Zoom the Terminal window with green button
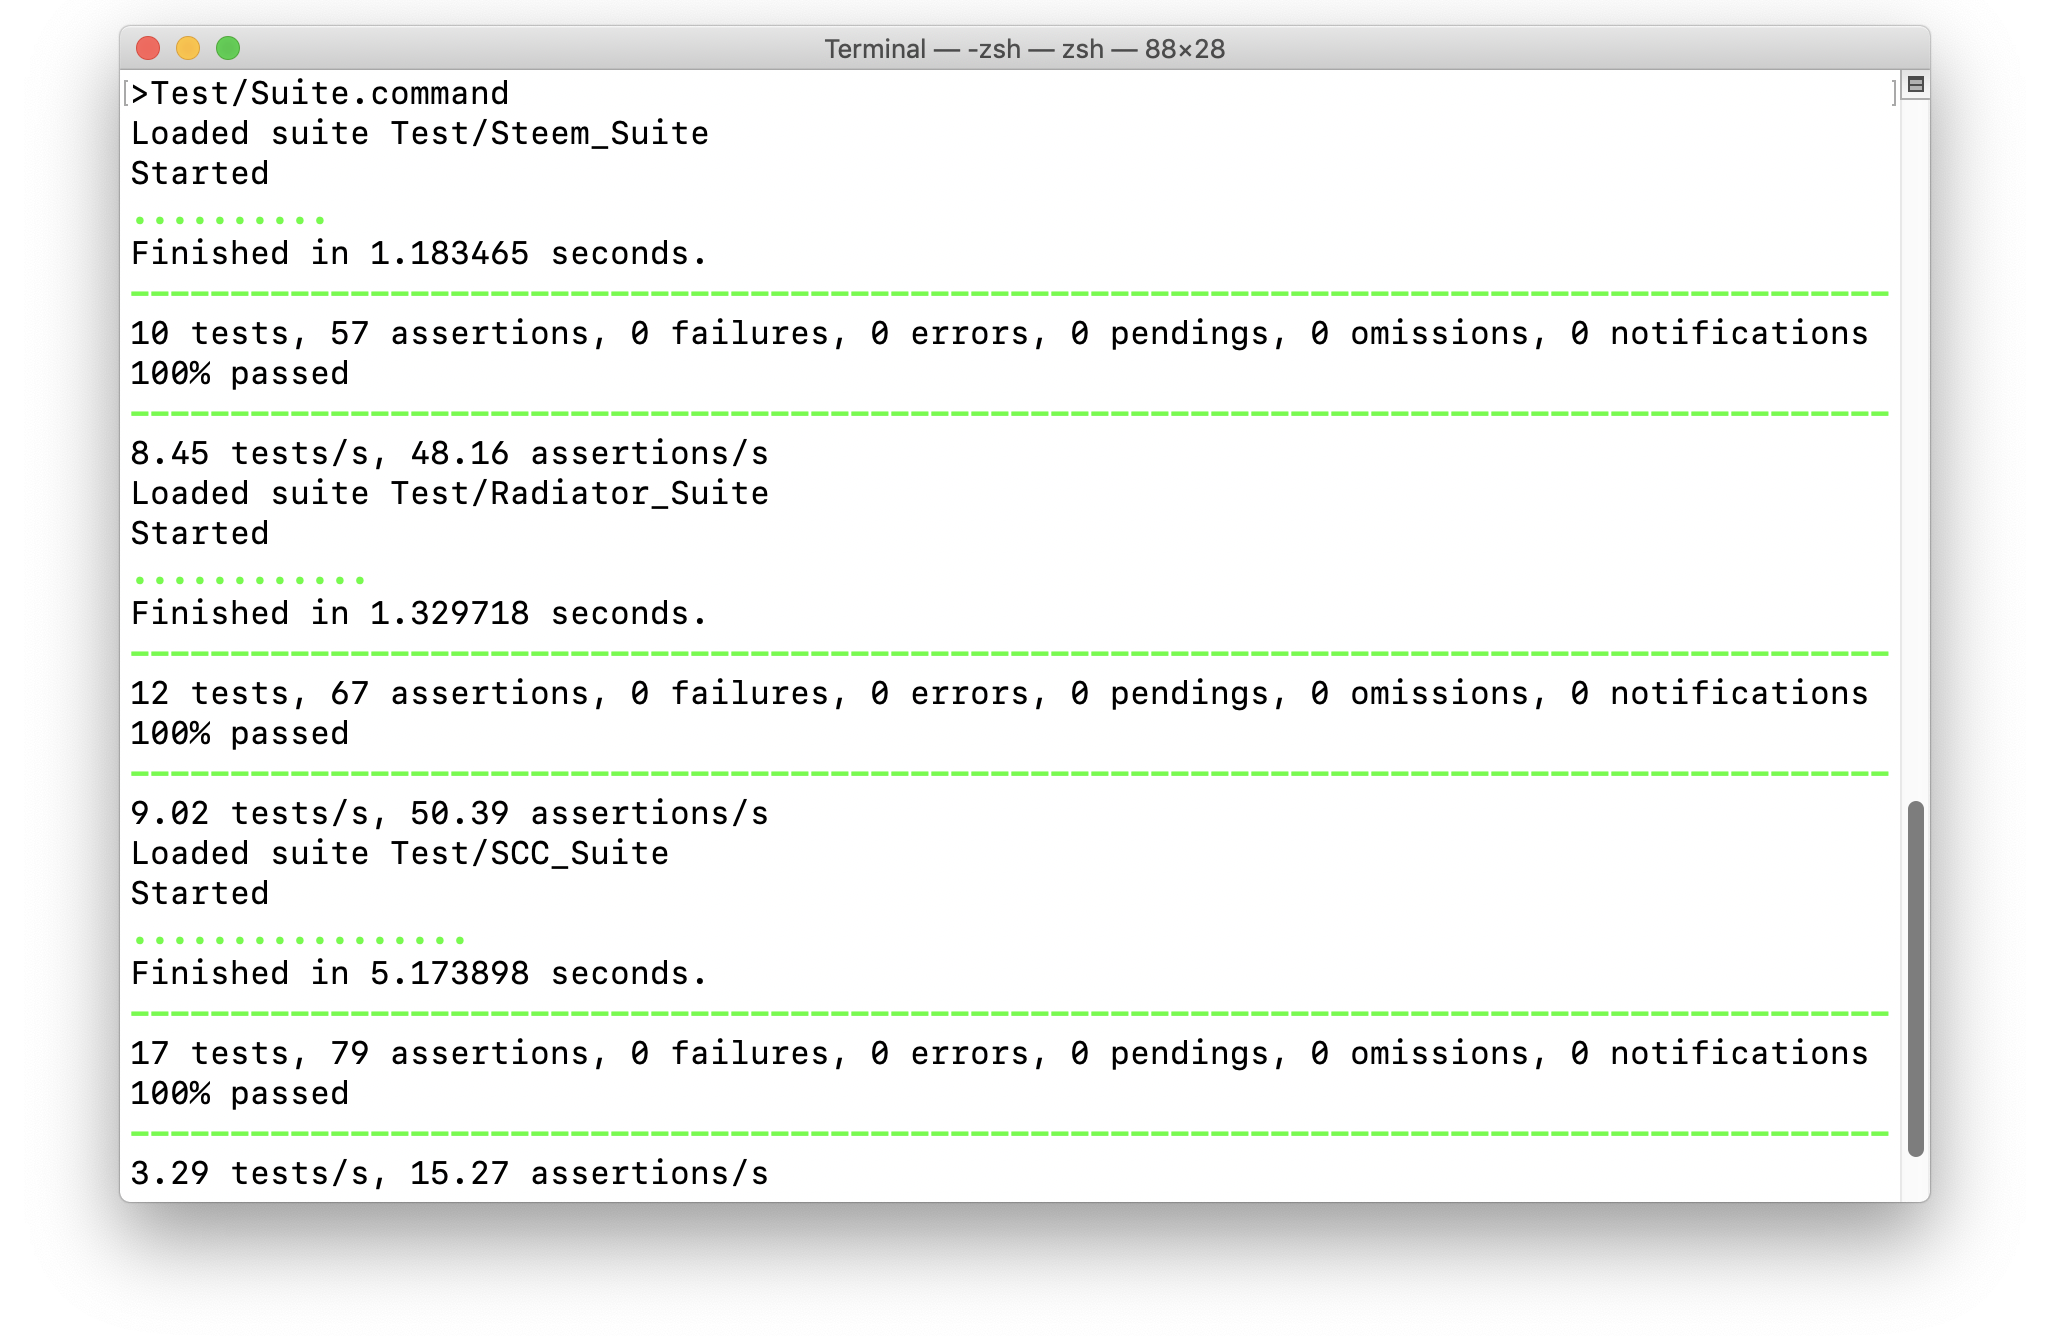The height and width of the screenshot is (1340, 2050). [228, 48]
